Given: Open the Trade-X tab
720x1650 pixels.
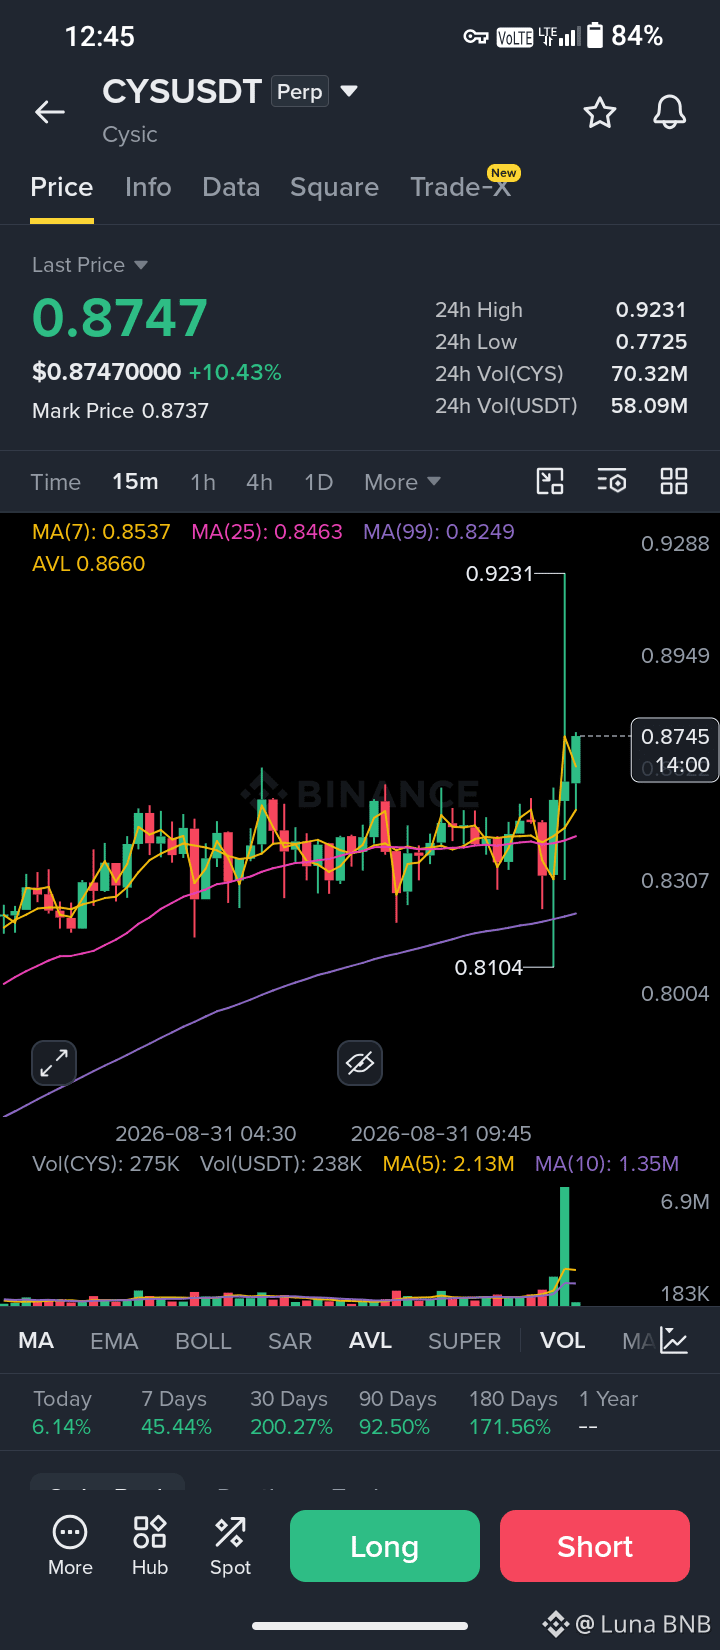Looking at the screenshot, I should pos(461,187).
